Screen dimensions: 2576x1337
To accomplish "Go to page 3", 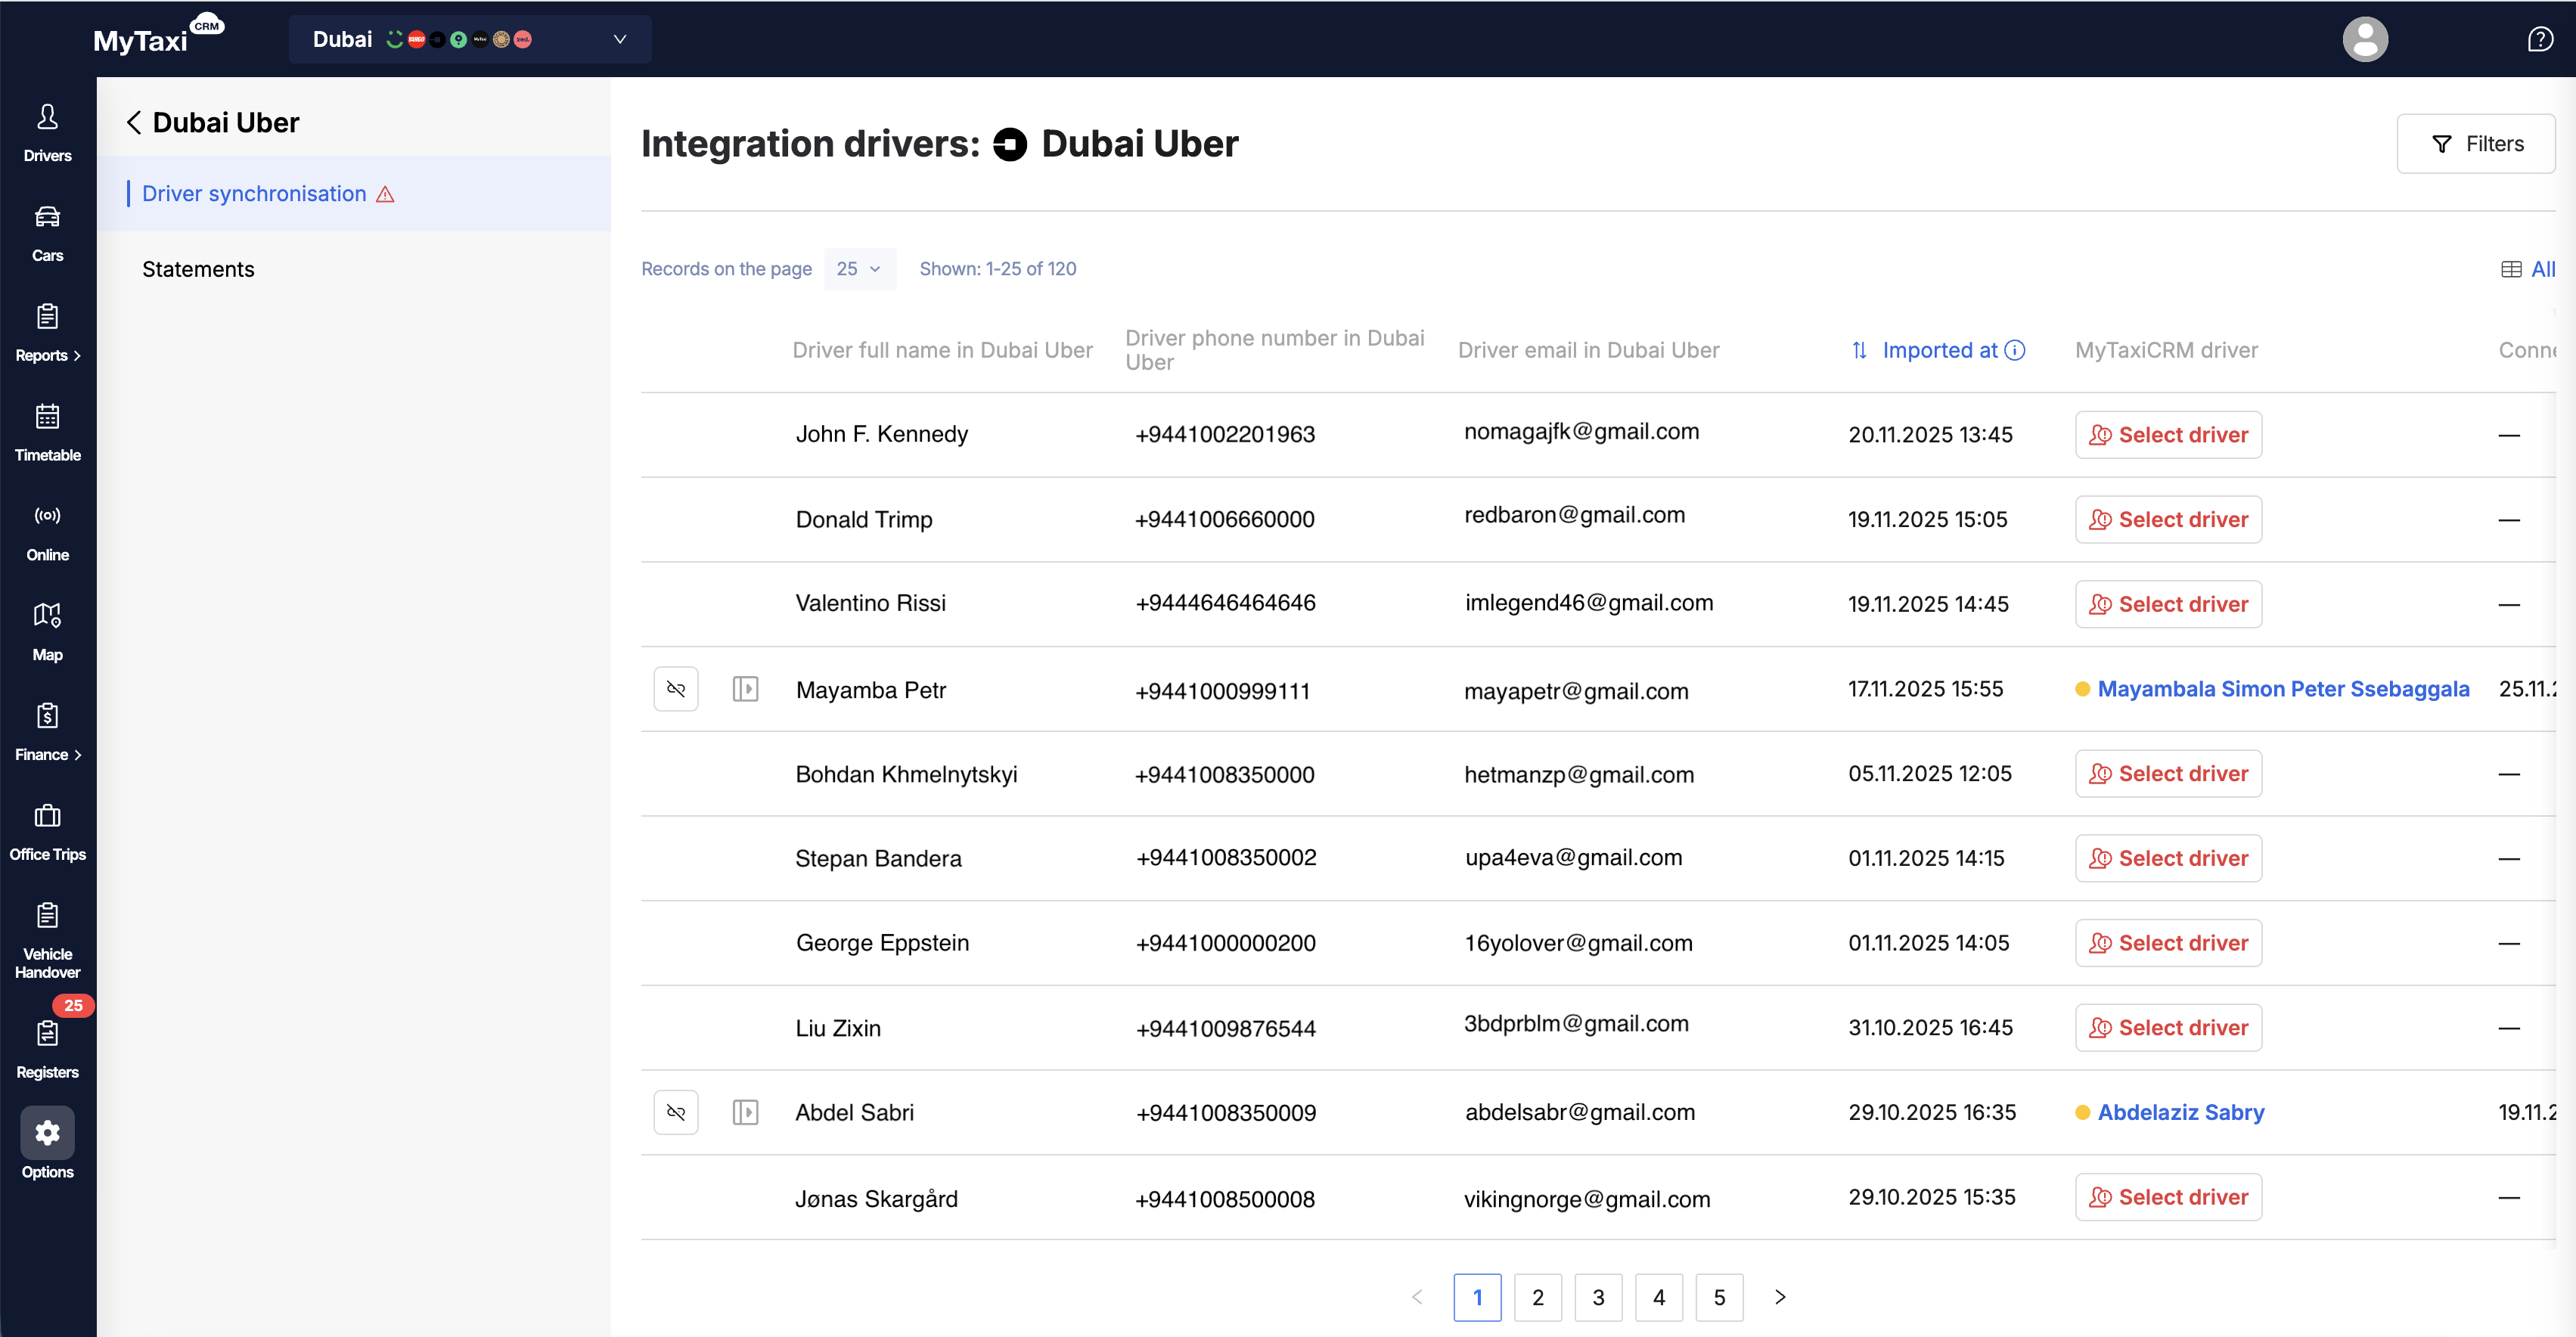I will 1599,1298.
